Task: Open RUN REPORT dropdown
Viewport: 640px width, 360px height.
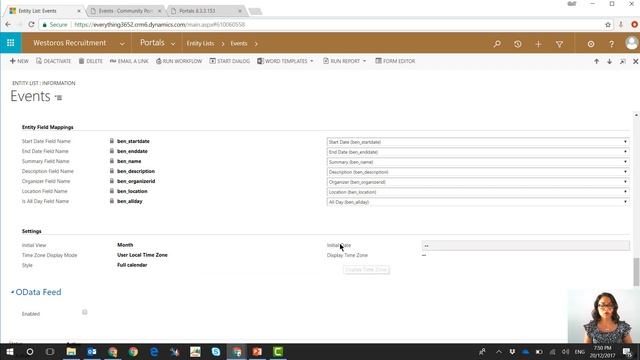Action: click(345, 61)
